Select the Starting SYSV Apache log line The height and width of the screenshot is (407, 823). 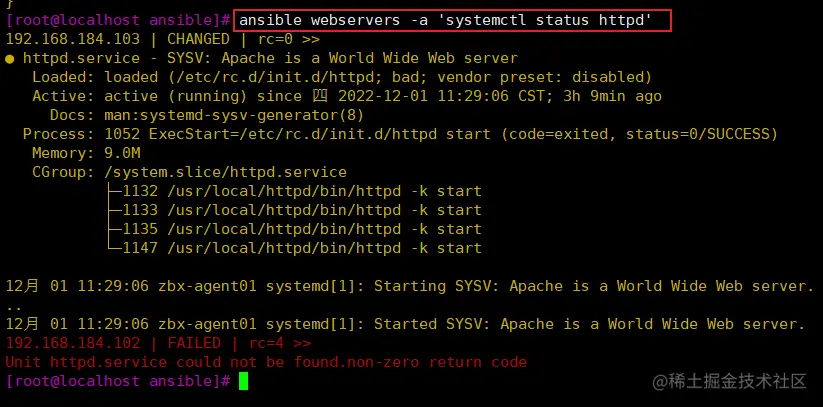point(409,286)
